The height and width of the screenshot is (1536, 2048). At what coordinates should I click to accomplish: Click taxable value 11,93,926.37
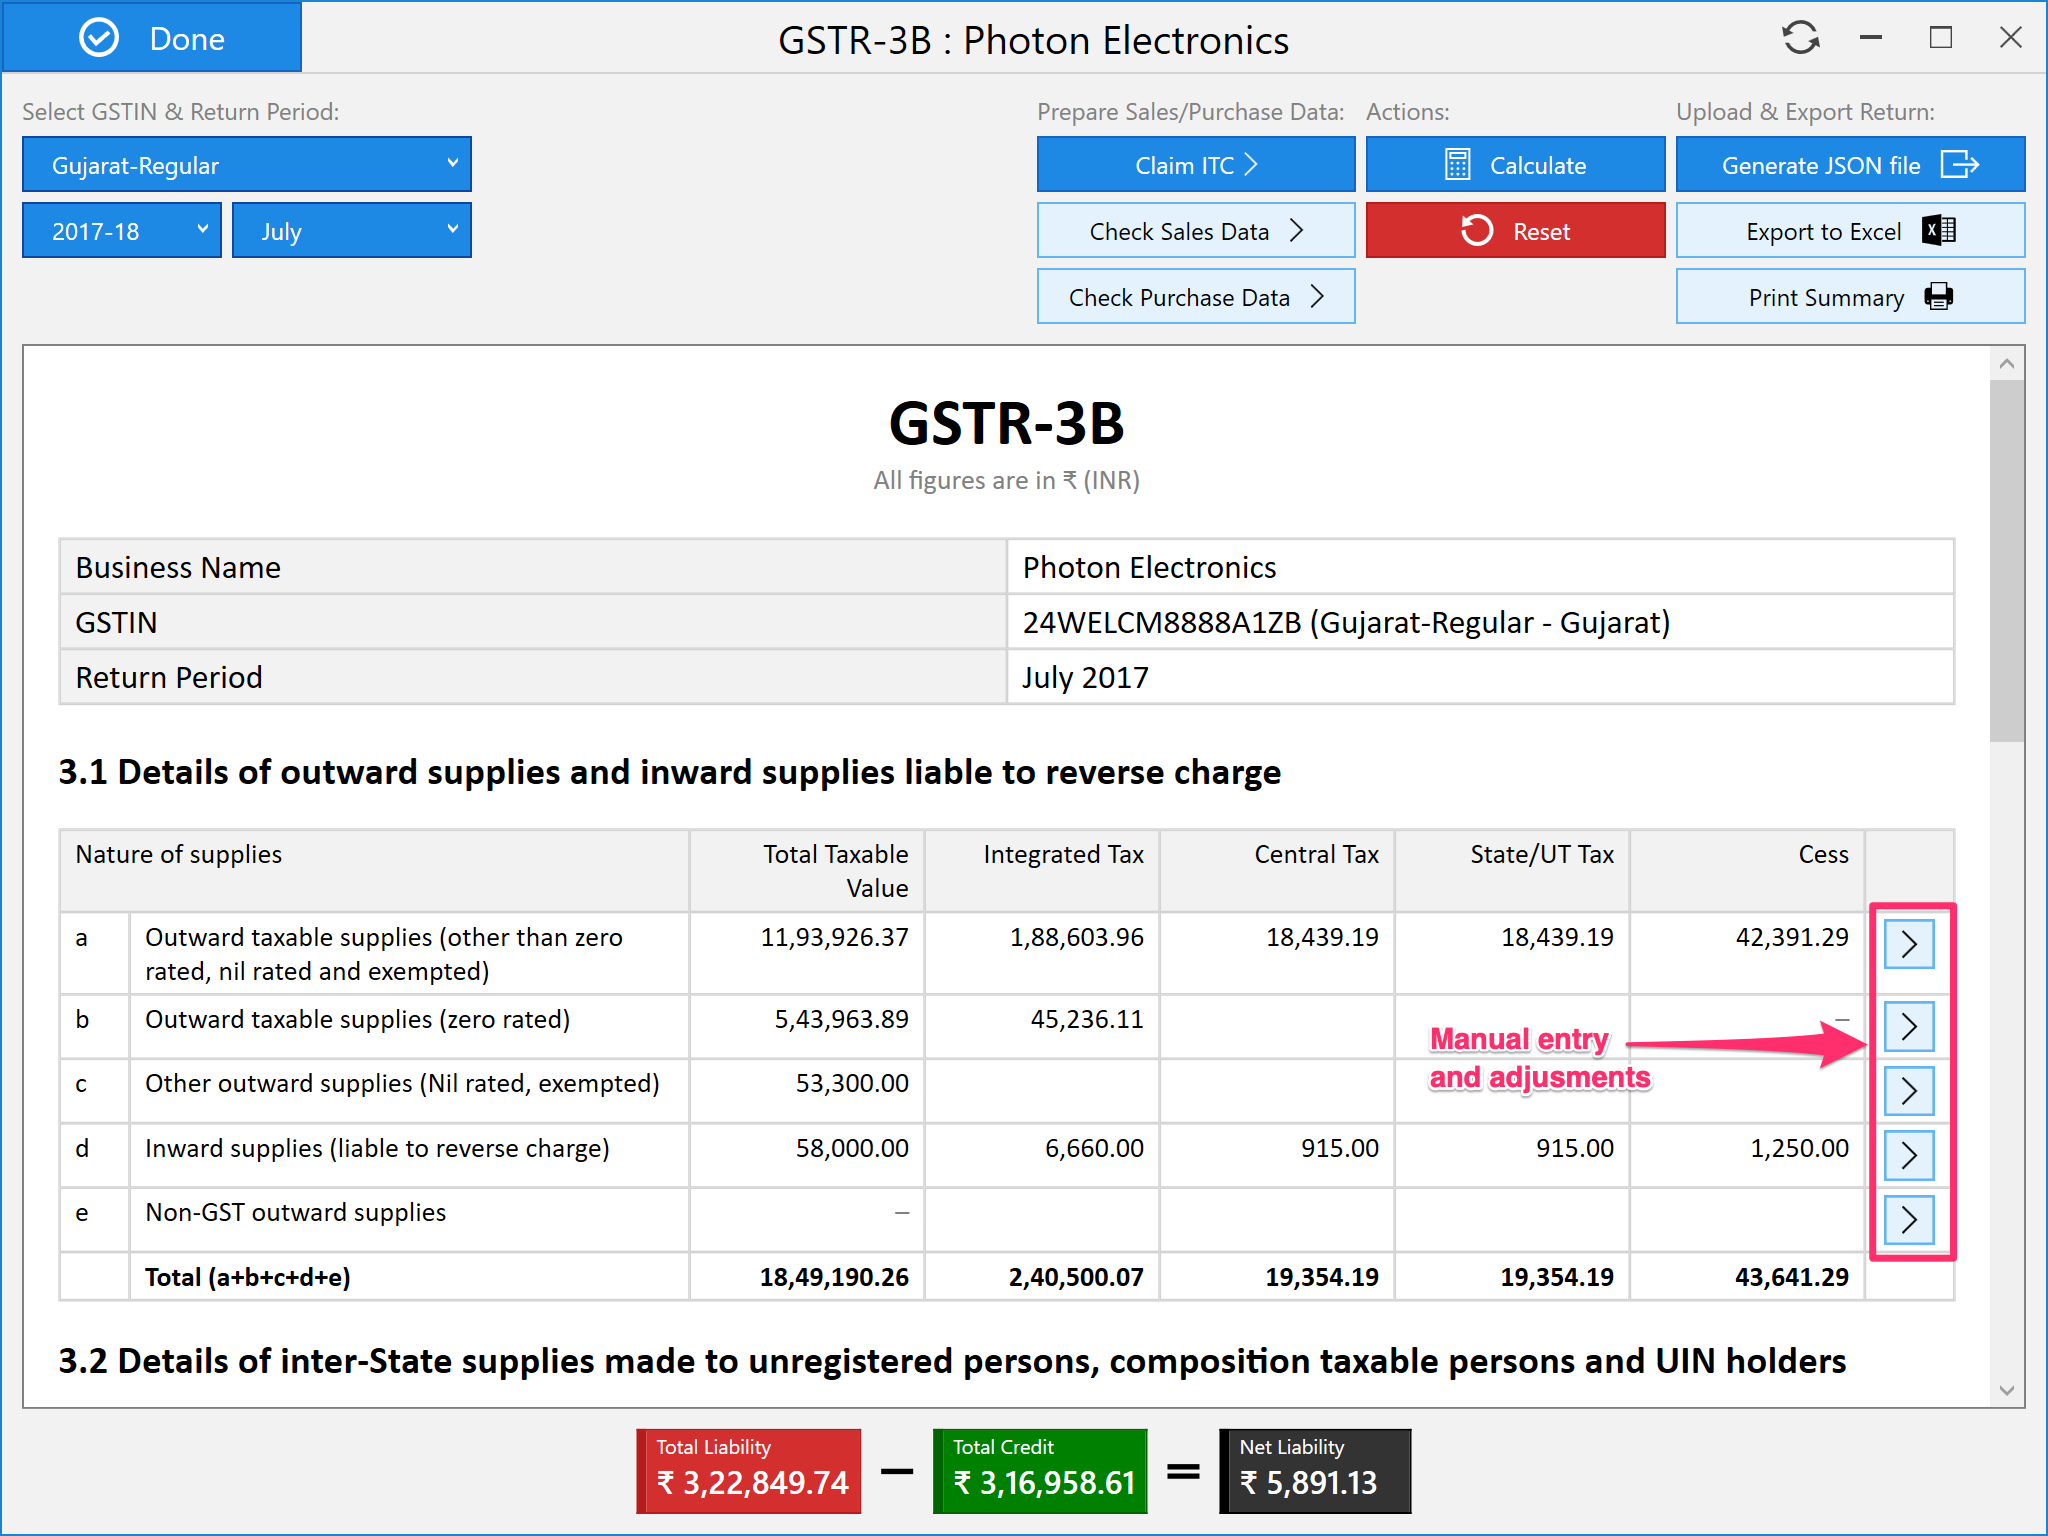(x=834, y=938)
